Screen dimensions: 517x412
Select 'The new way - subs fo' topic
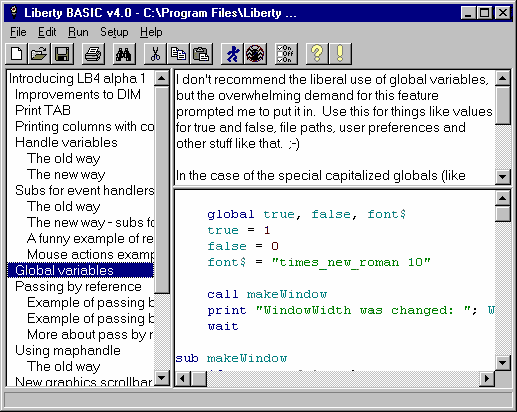coord(90,223)
